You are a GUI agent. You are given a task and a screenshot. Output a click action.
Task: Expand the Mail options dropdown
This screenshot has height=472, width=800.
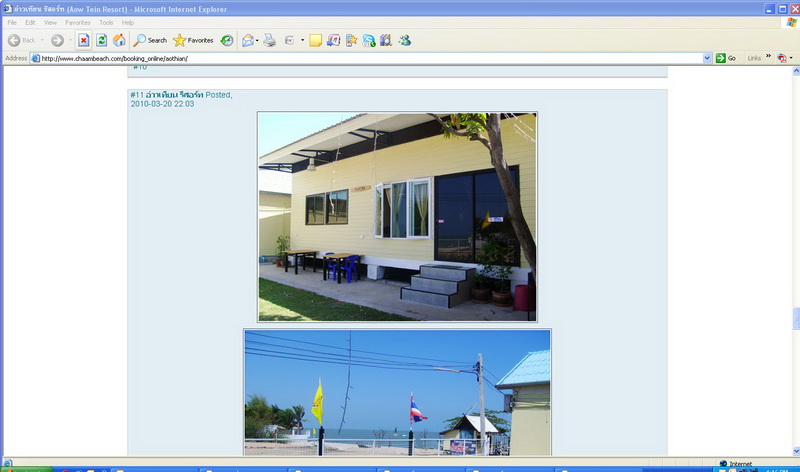click(257, 40)
